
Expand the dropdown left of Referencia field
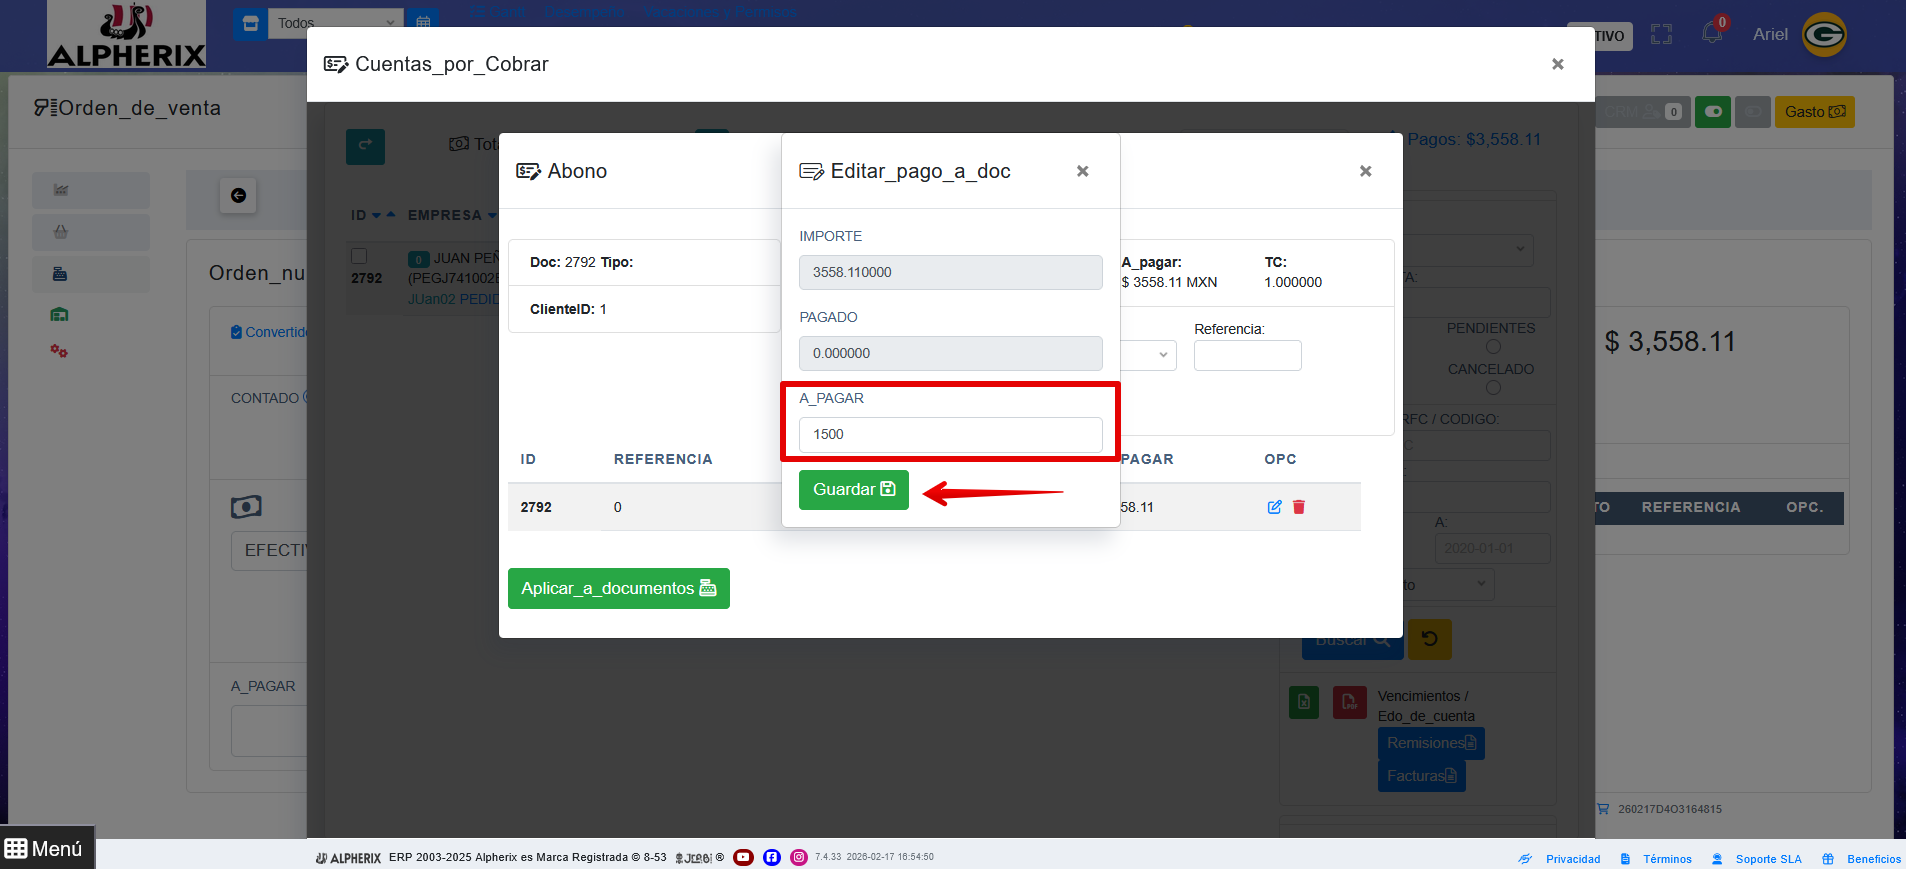[1149, 355]
